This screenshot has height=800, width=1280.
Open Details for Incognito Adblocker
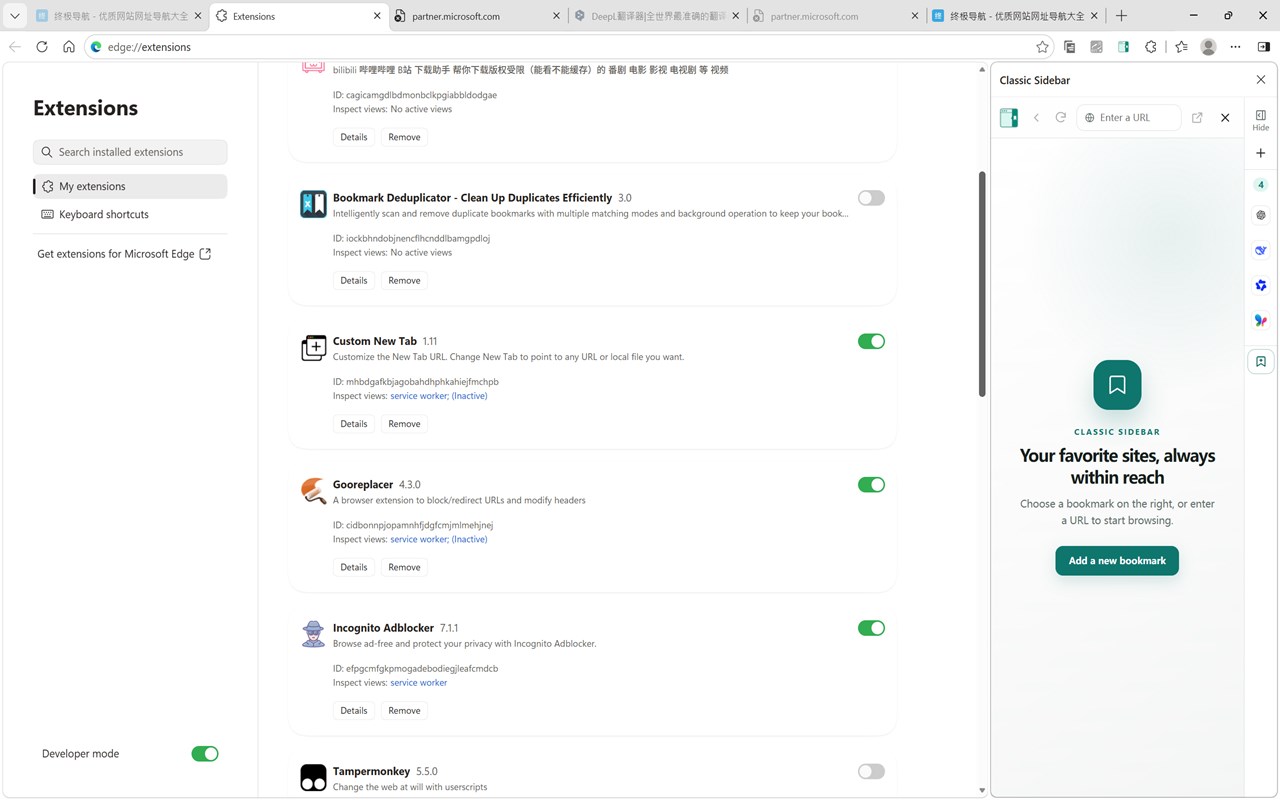coord(354,711)
